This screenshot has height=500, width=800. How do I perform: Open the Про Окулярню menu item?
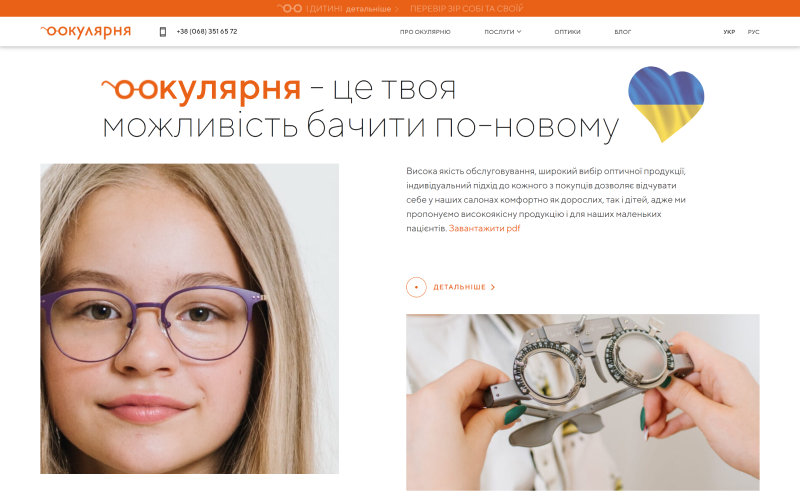(425, 32)
